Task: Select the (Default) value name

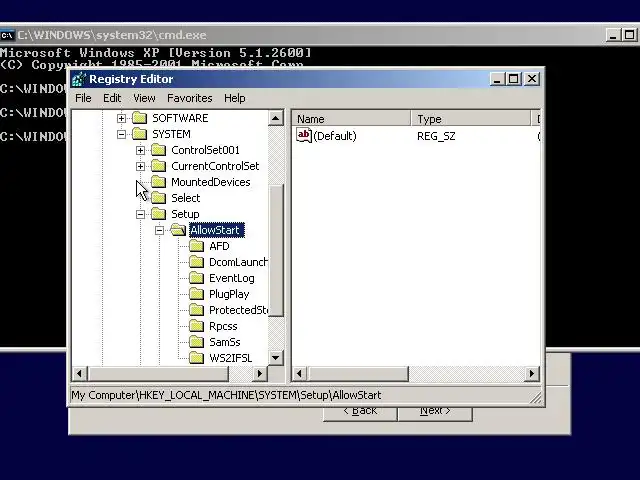Action: (x=335, y=136)
